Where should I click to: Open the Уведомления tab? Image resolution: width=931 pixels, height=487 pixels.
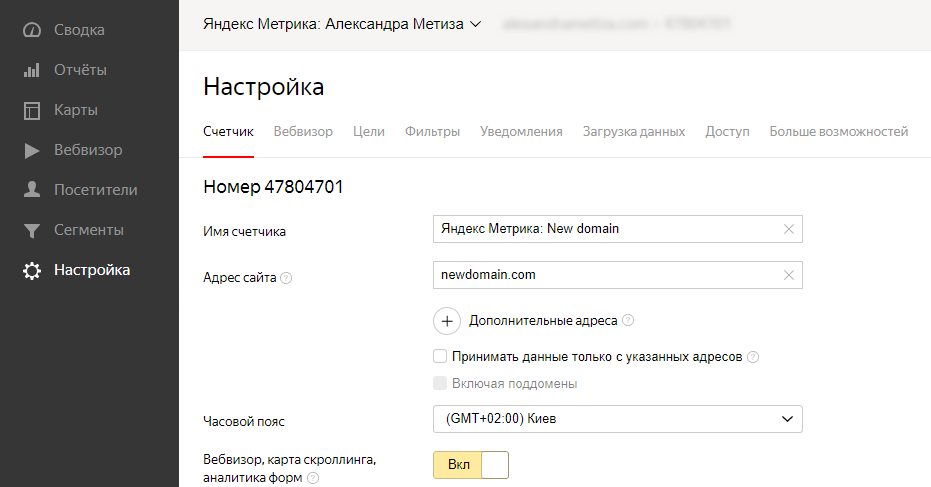(521, 132)
